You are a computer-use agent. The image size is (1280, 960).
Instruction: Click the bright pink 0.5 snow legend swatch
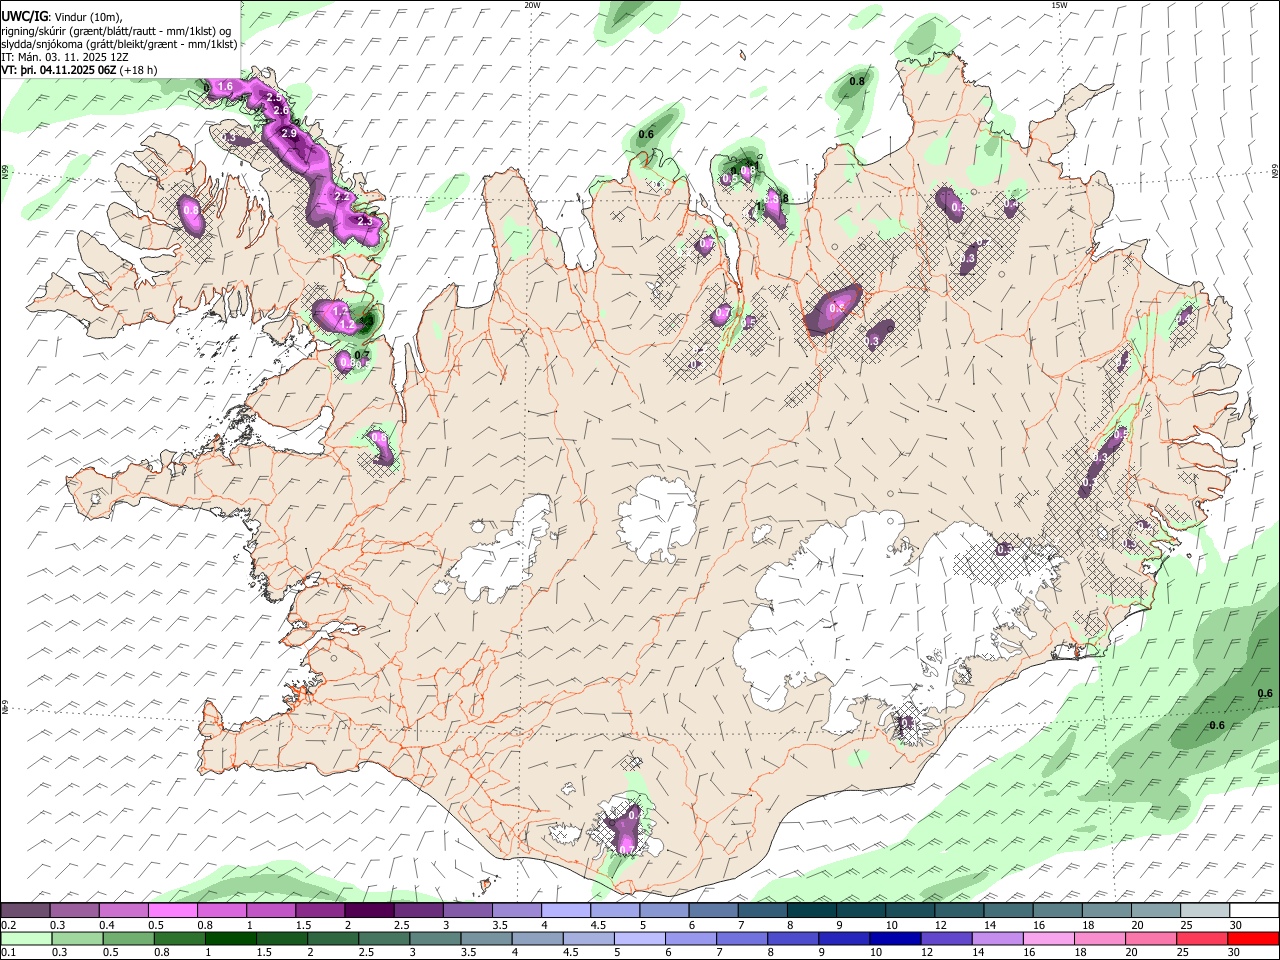point(173,911)
